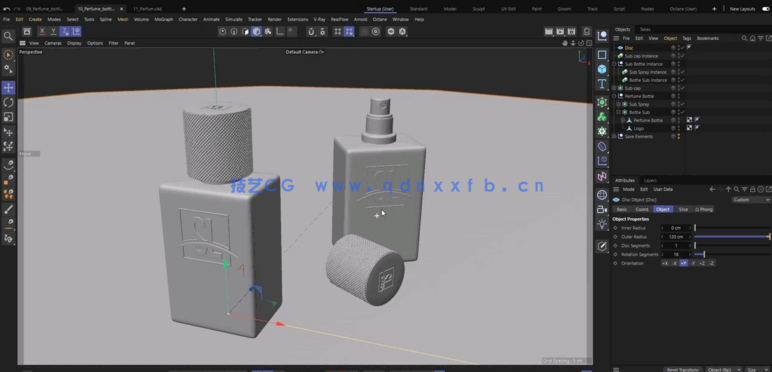This screenshot has height=372, width=772.
Task: Collapse the Sub Bottle Instance group
Action: coord(614,64)
